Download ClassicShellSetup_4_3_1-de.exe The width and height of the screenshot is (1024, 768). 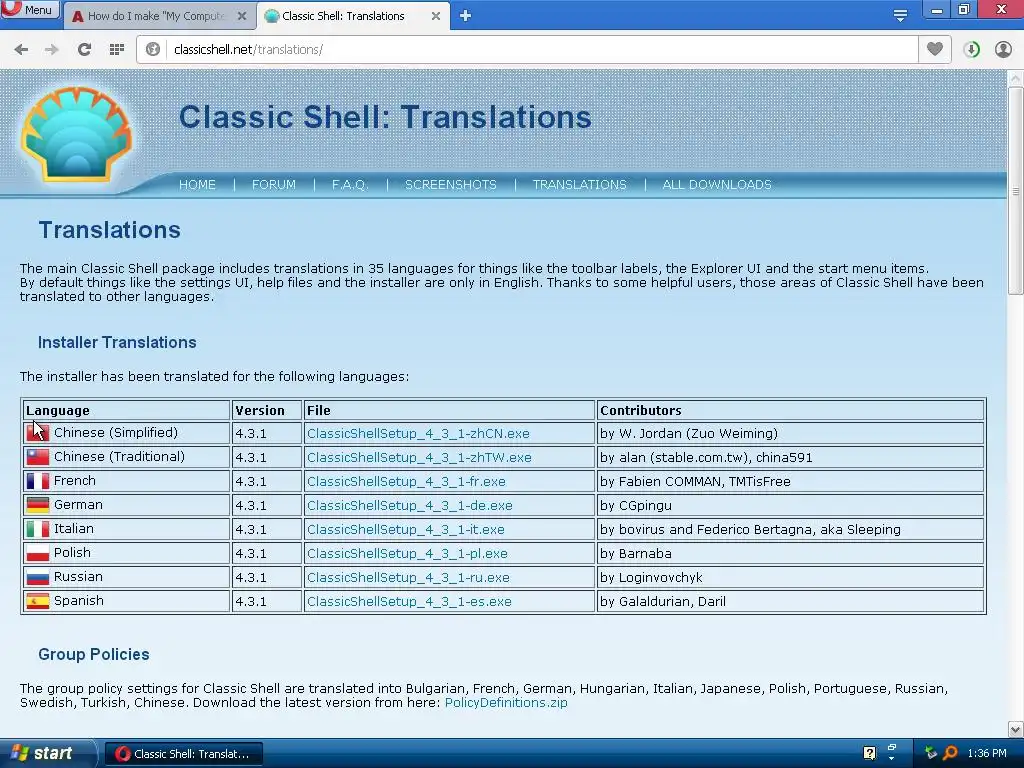[409, 505]
